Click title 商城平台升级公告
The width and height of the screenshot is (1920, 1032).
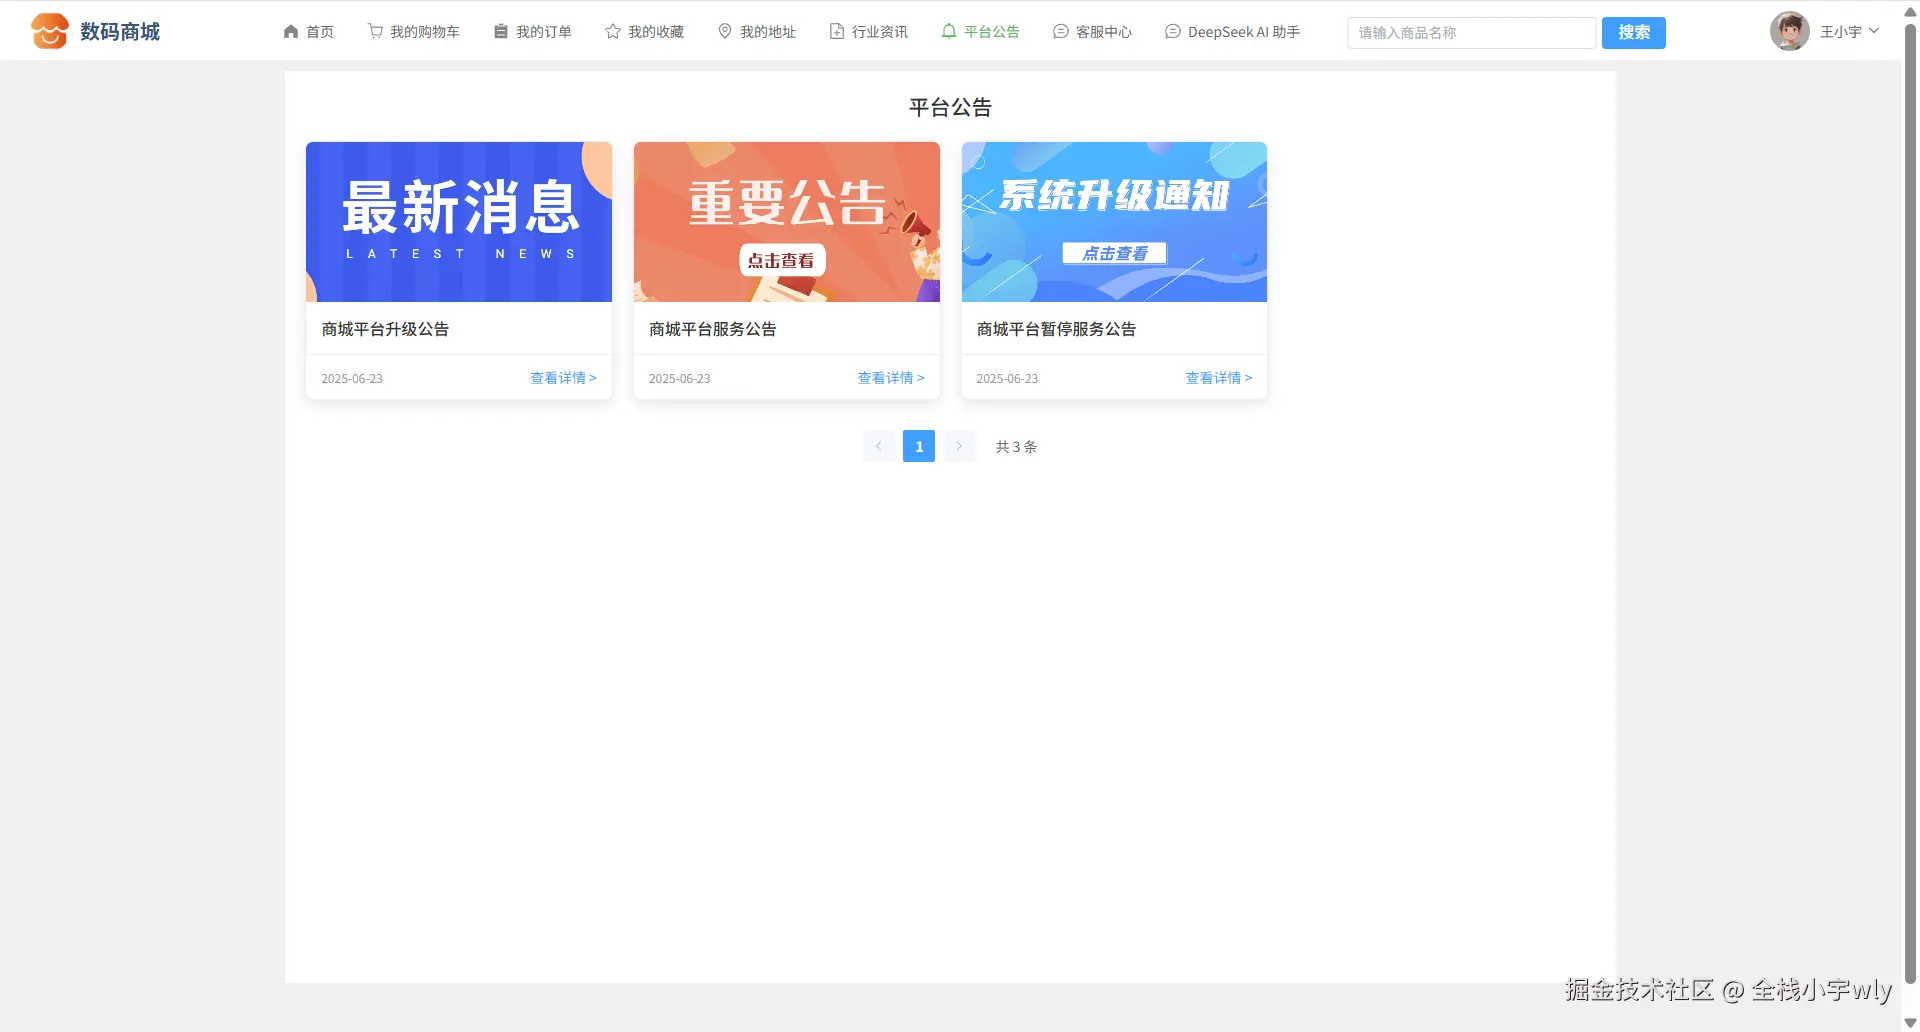(385, 329)
